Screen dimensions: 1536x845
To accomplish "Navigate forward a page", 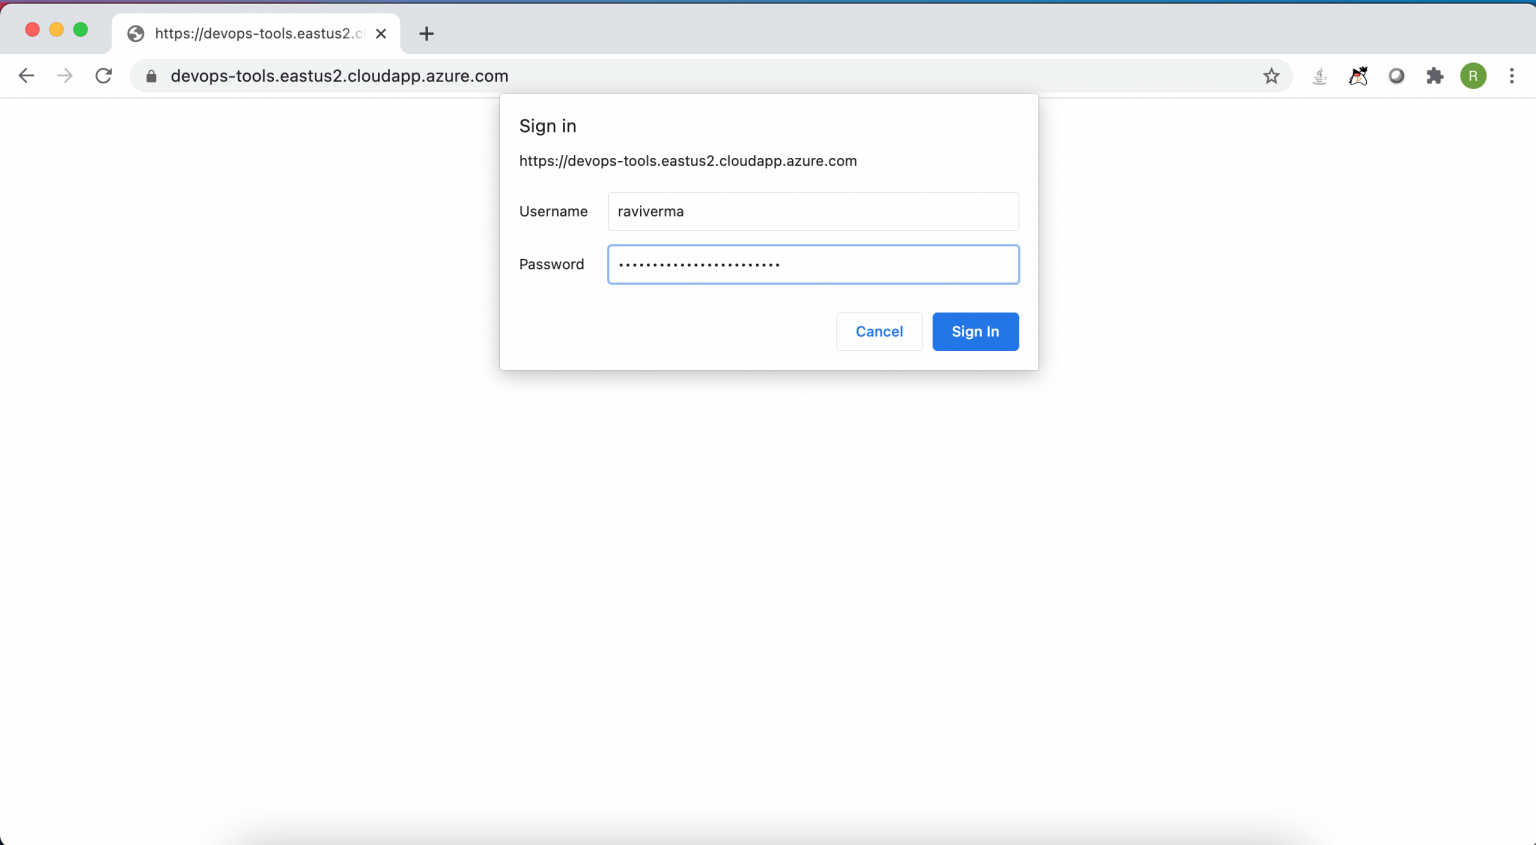I will pos(64,75).
